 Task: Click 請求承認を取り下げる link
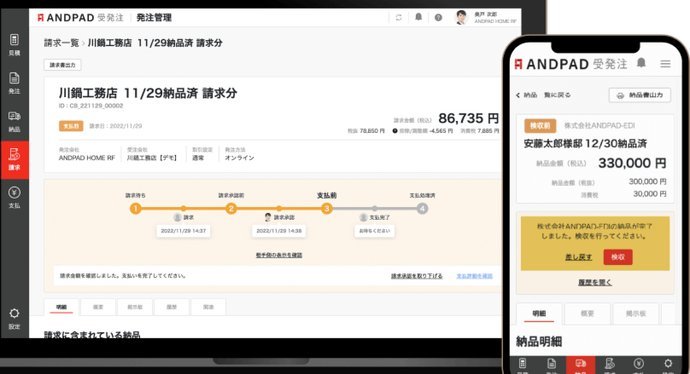417,276
